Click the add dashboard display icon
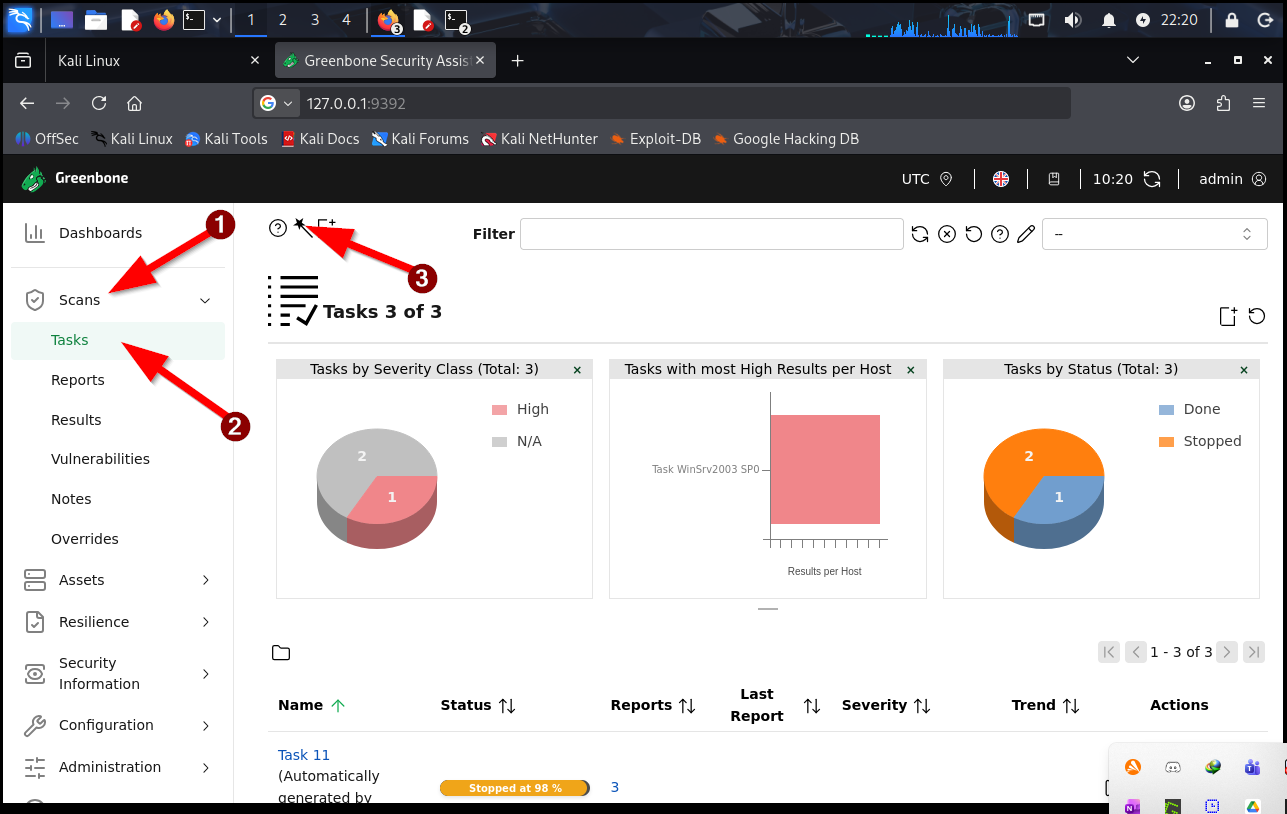This screenshot has height=814, width=1287. click(1228, 316)
